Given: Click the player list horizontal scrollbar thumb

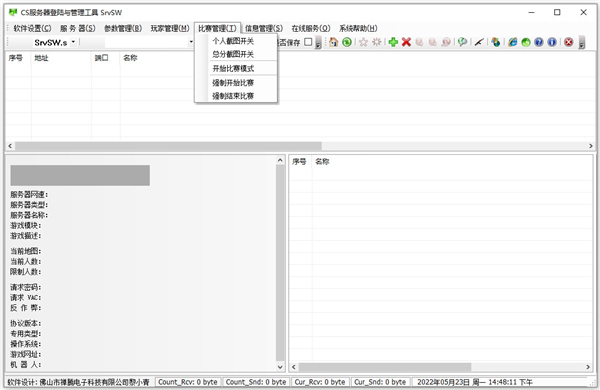Looking at the screenshot, I should point(385,367).
